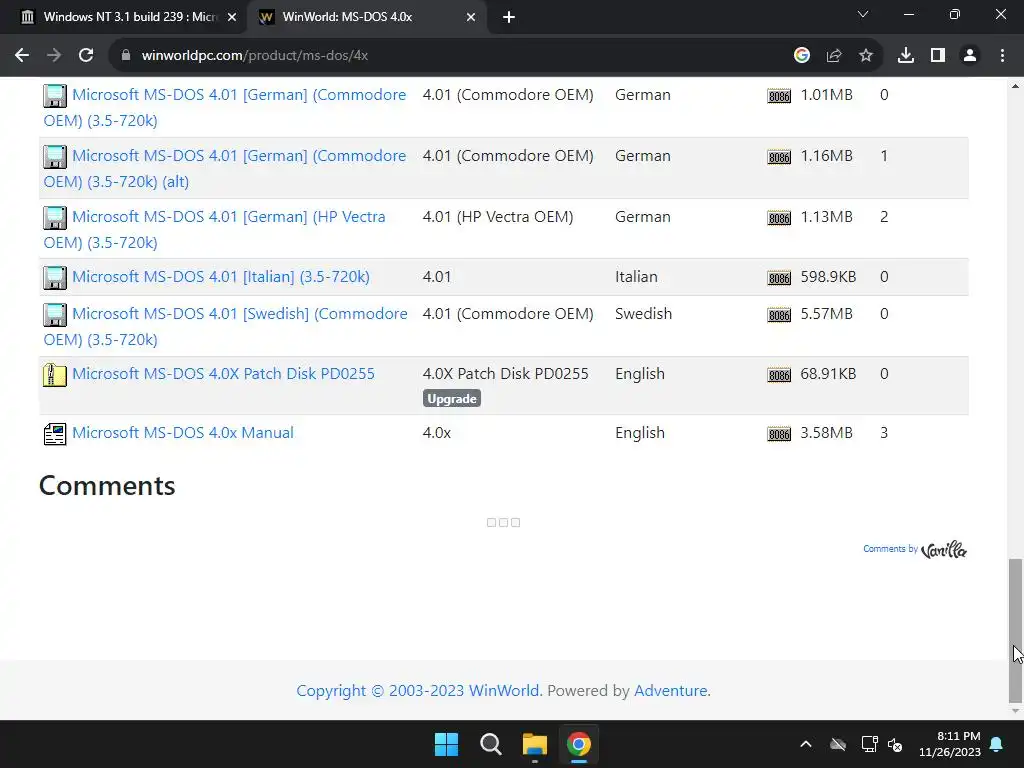Open a new browser tab with plus

(x=509, y=17)
